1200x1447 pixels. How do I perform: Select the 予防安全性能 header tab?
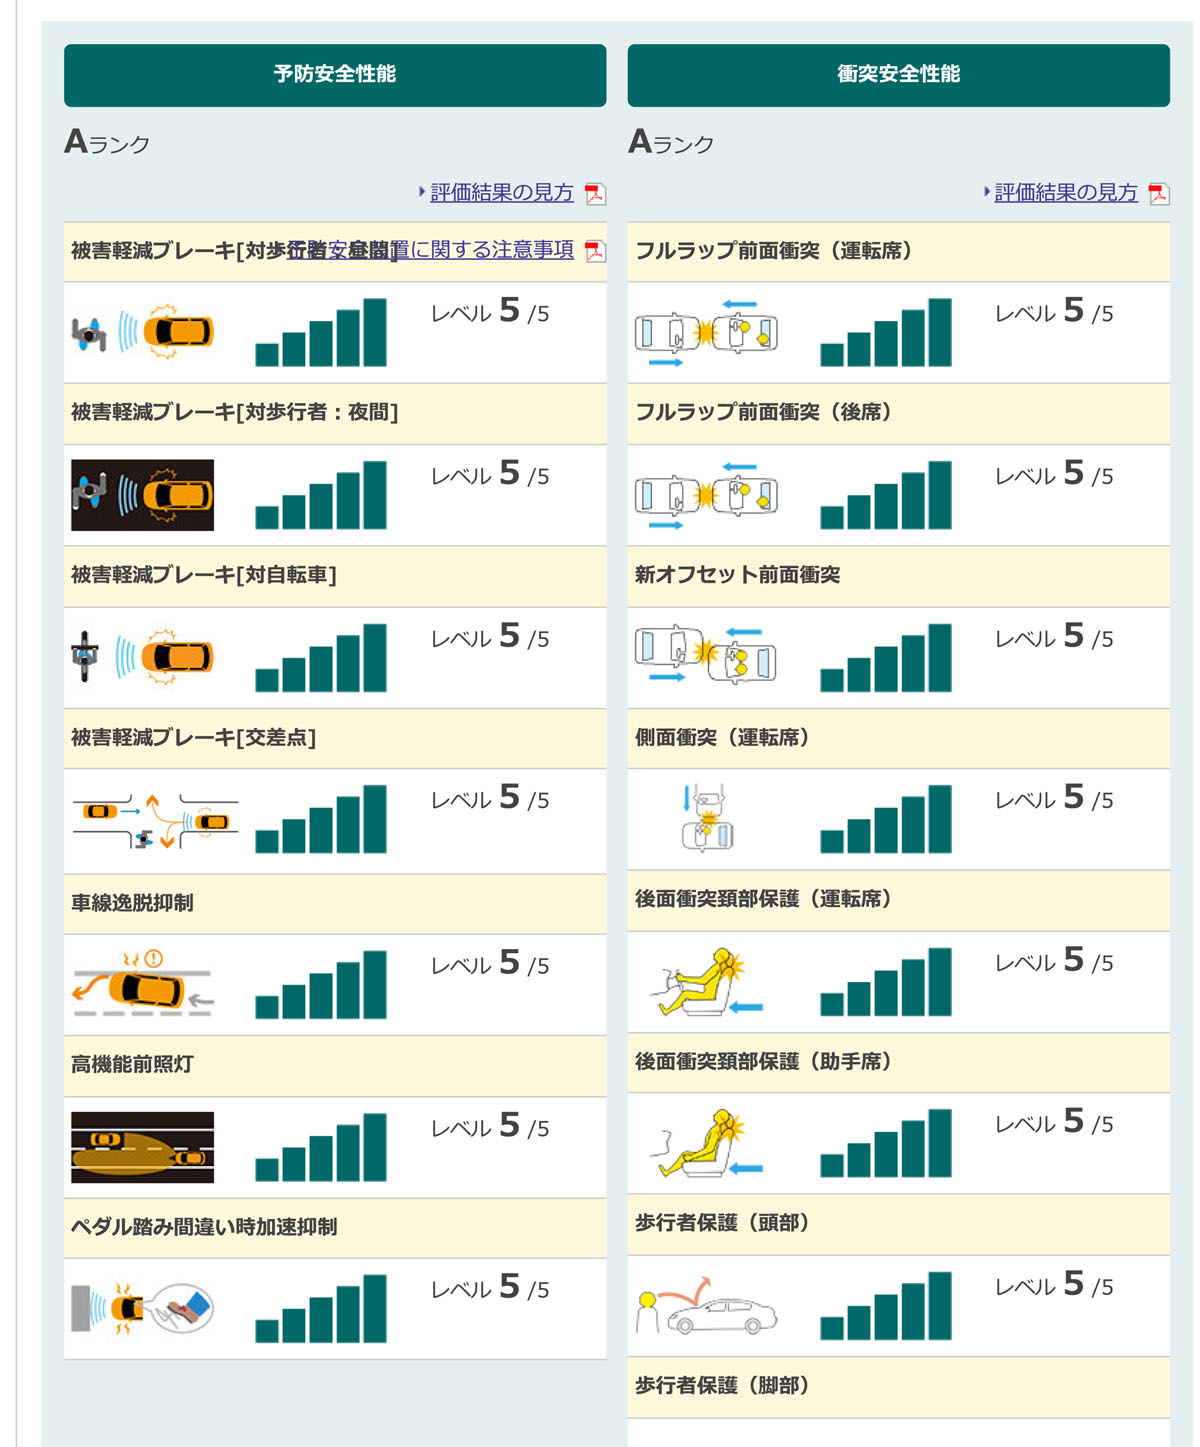(335, 75)
